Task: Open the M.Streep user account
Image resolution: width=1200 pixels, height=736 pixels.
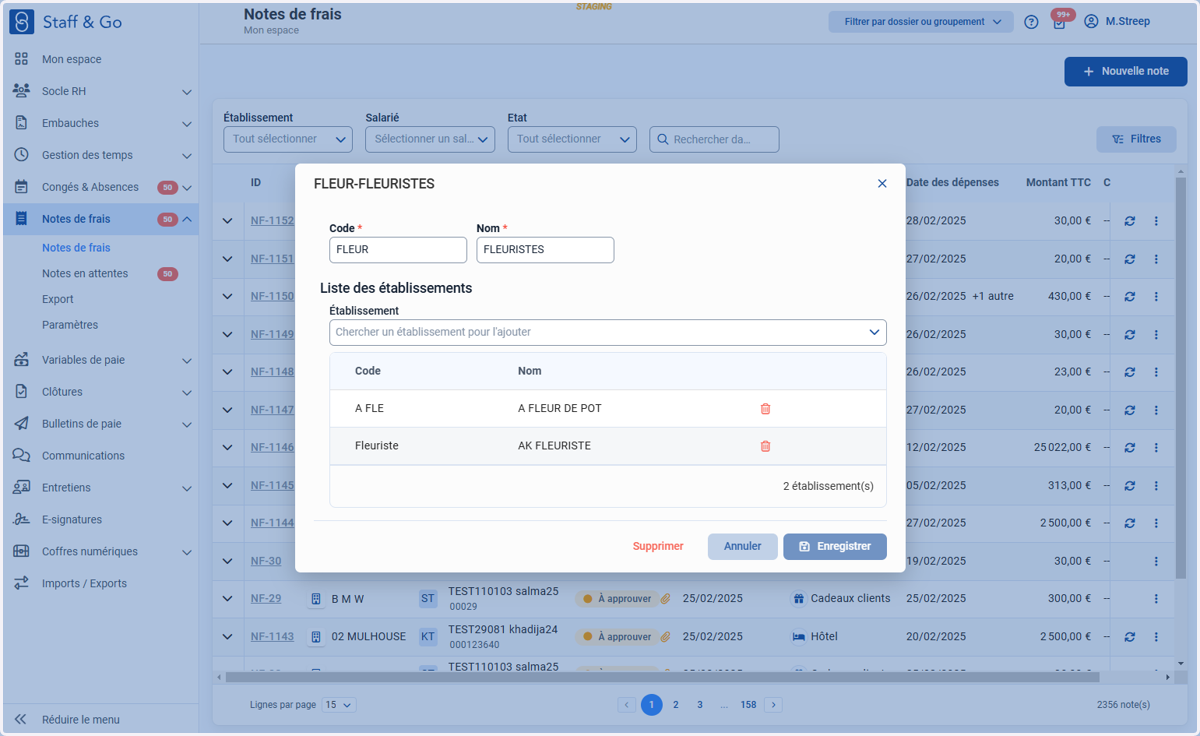Action: [1117, 21]
